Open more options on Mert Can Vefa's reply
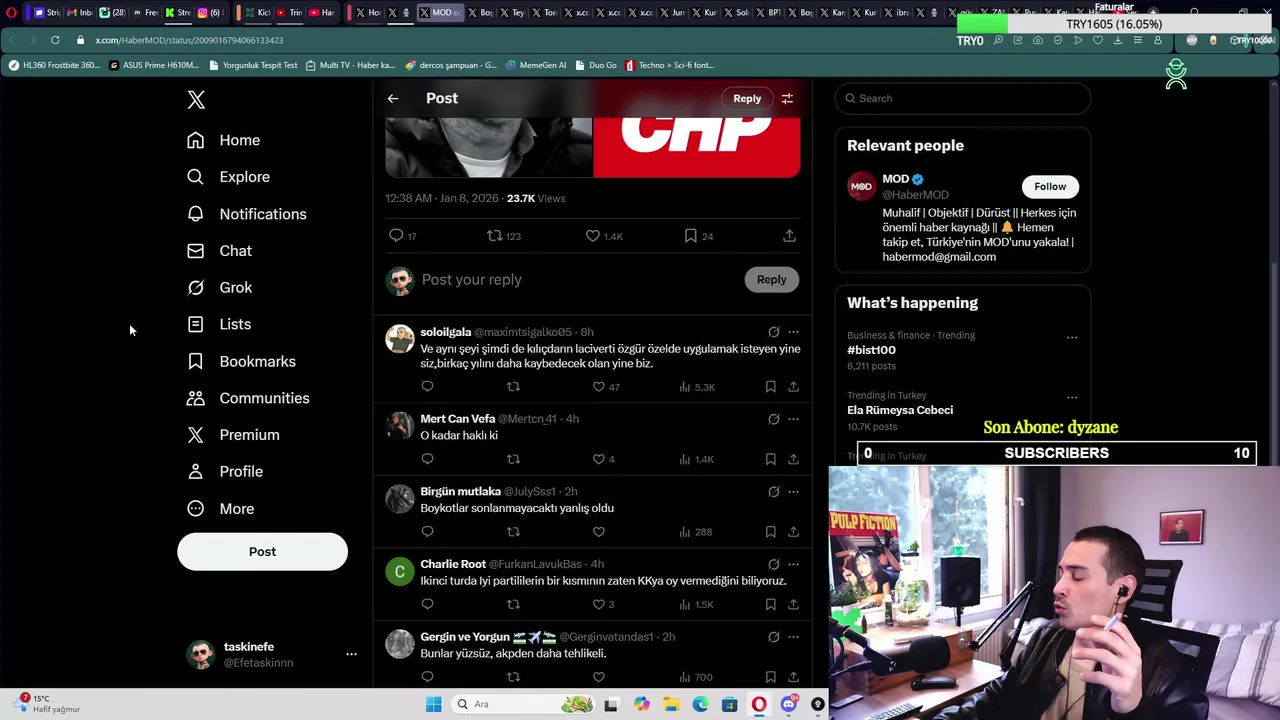This screenshot has width=1280, height=720. pyautogui.click(x=793, y=419)
